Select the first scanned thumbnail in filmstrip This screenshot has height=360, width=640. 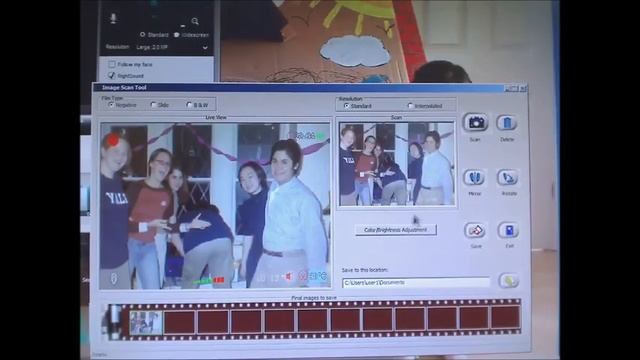[146, 322]
